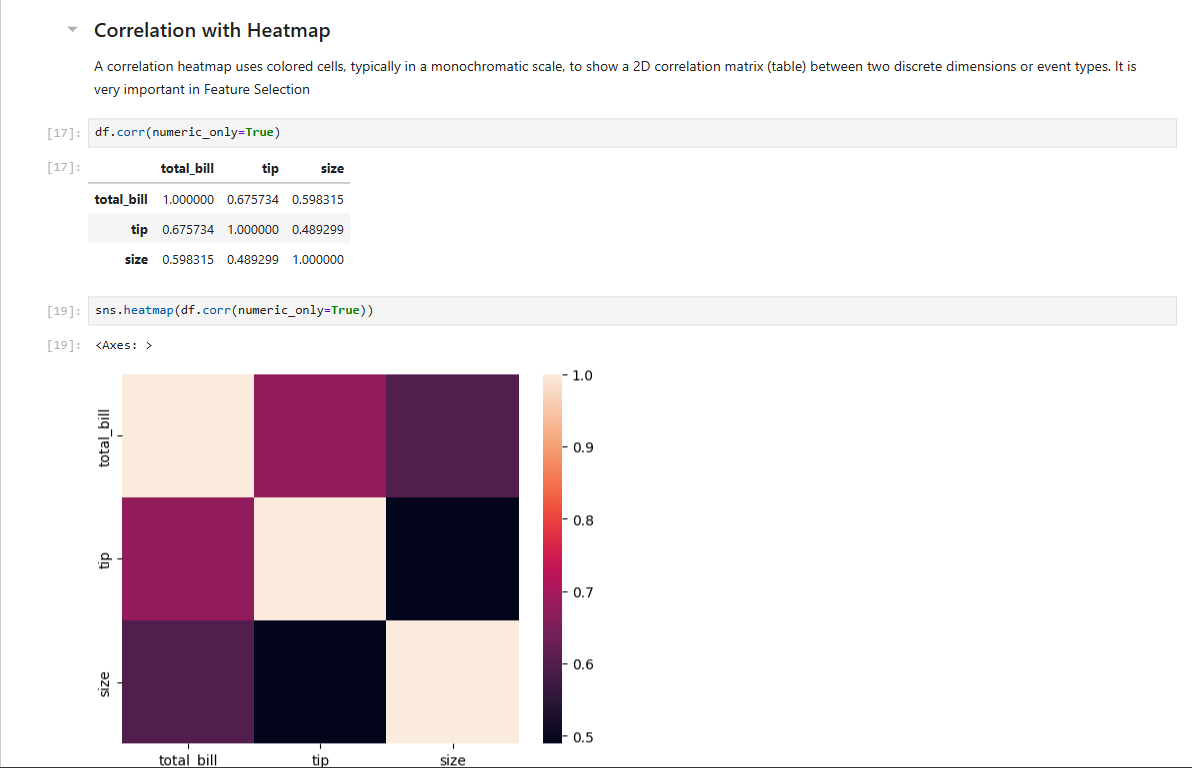1192x768 pixels.
Task: Select value 0.598315 in size row
Action: point(188,259)
